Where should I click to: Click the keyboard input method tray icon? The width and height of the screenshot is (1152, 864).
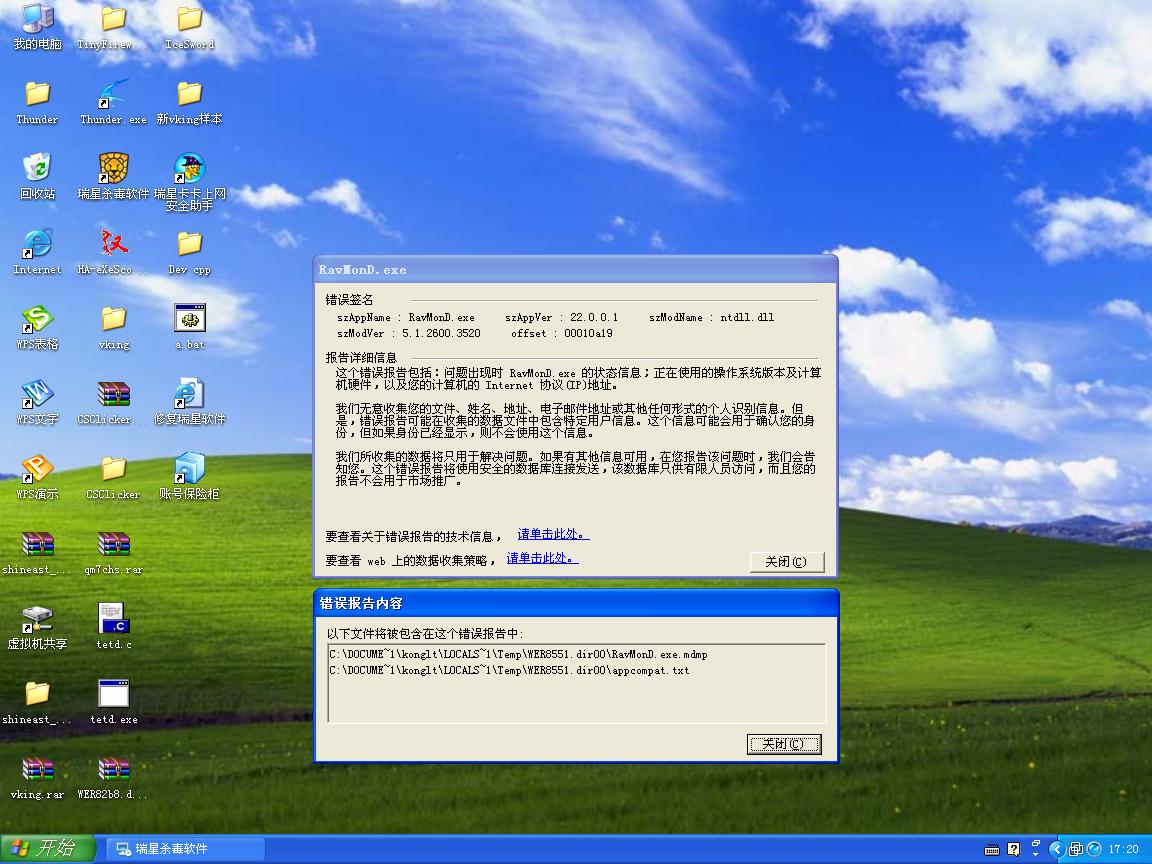[x=992, y=850]
